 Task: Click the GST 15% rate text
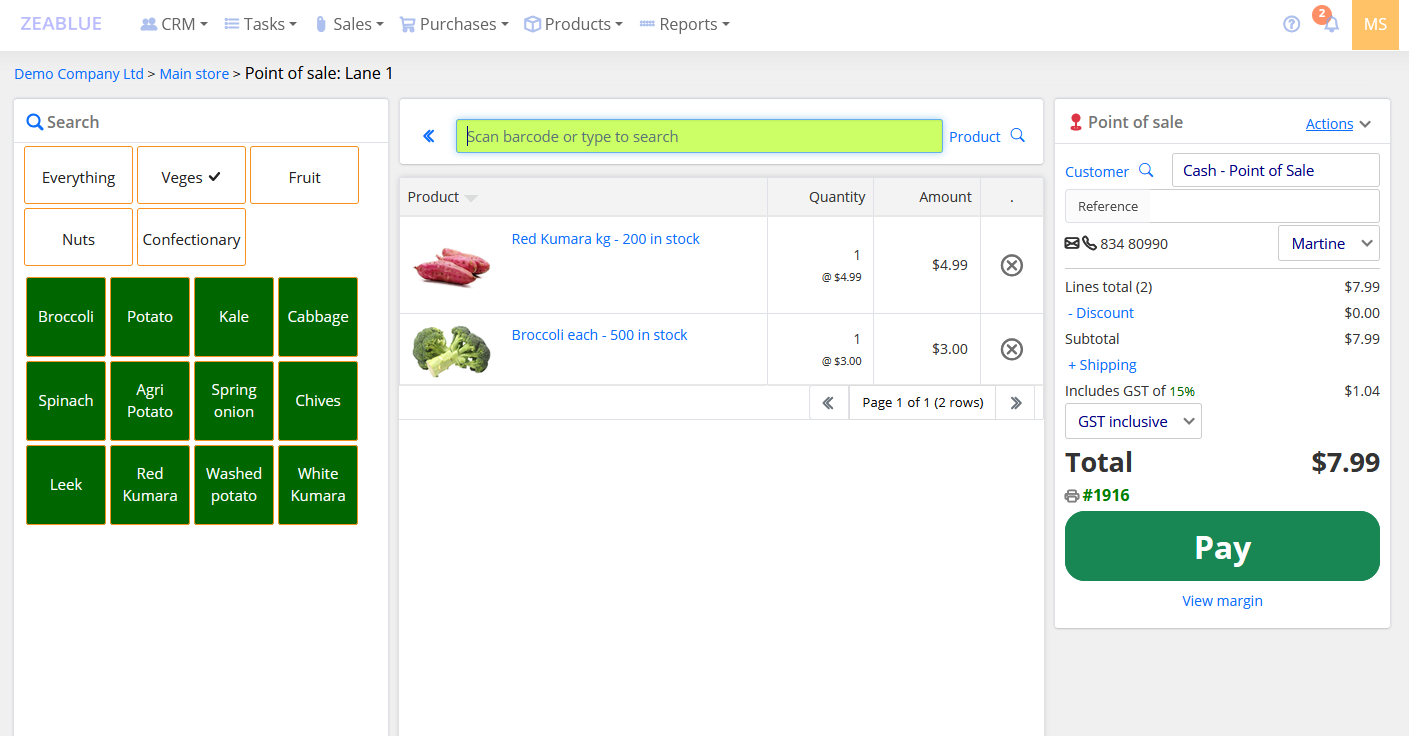tap(1182, 391)
